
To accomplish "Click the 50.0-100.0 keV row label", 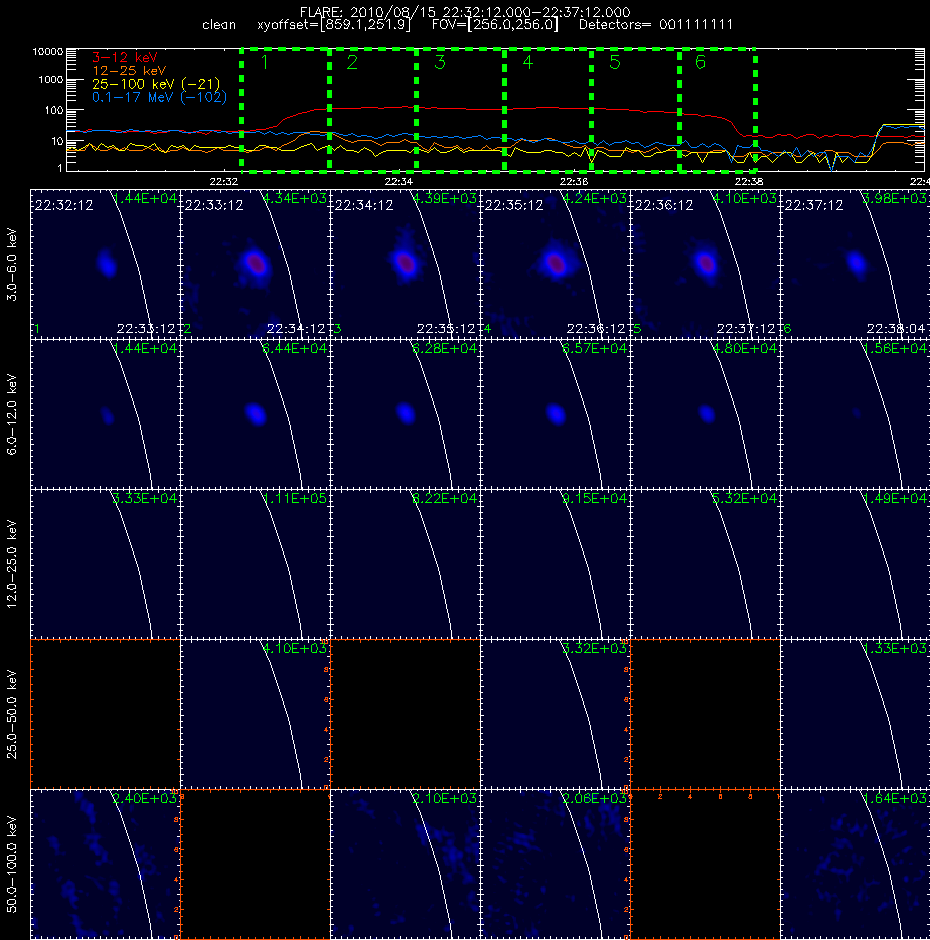I will point(12,864).
